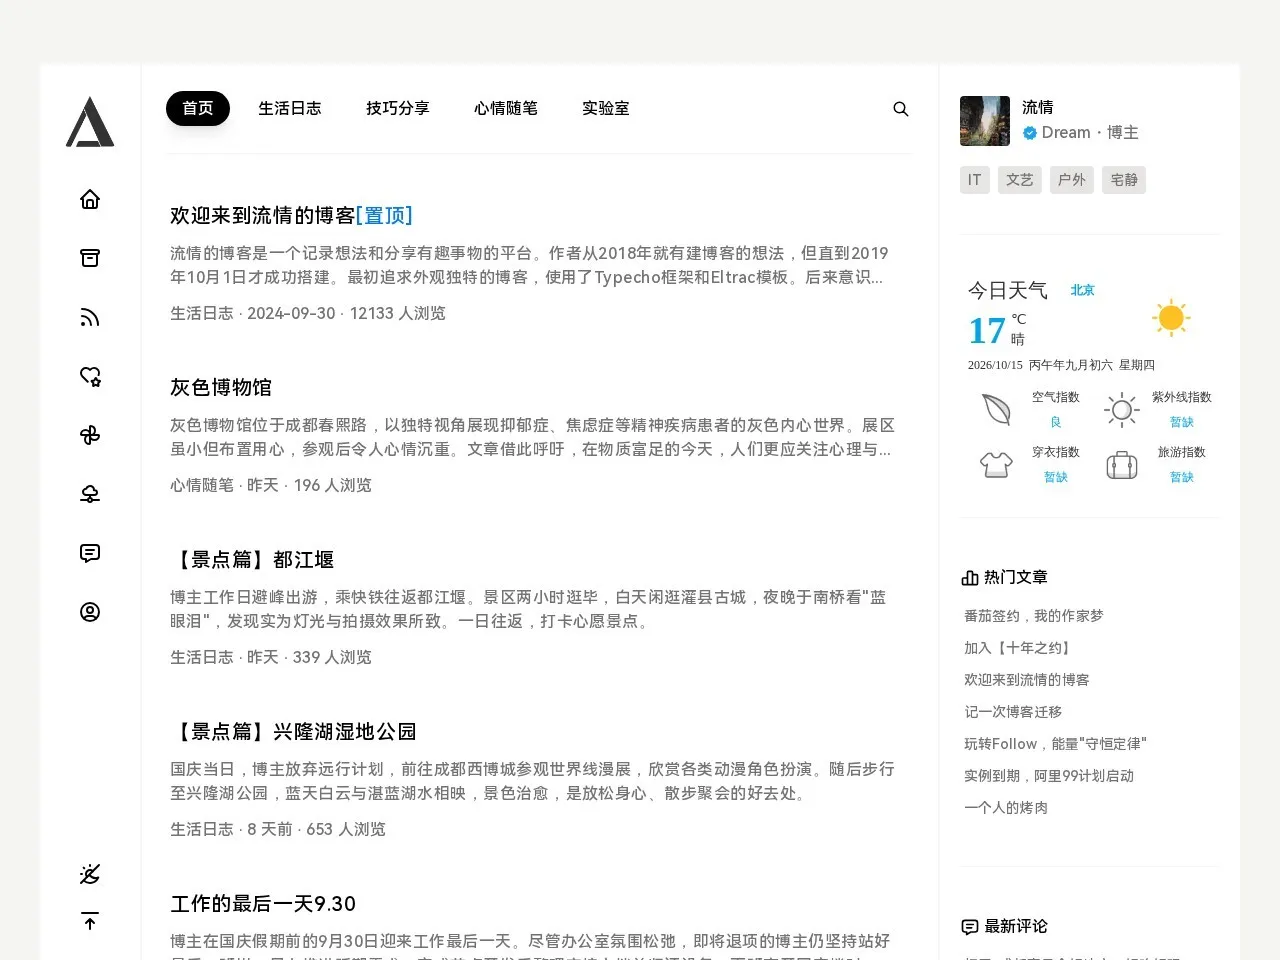Screen dimensions: 1280x960
Task: Open the message bubble icon in sidebar
Action: point(90,553)
